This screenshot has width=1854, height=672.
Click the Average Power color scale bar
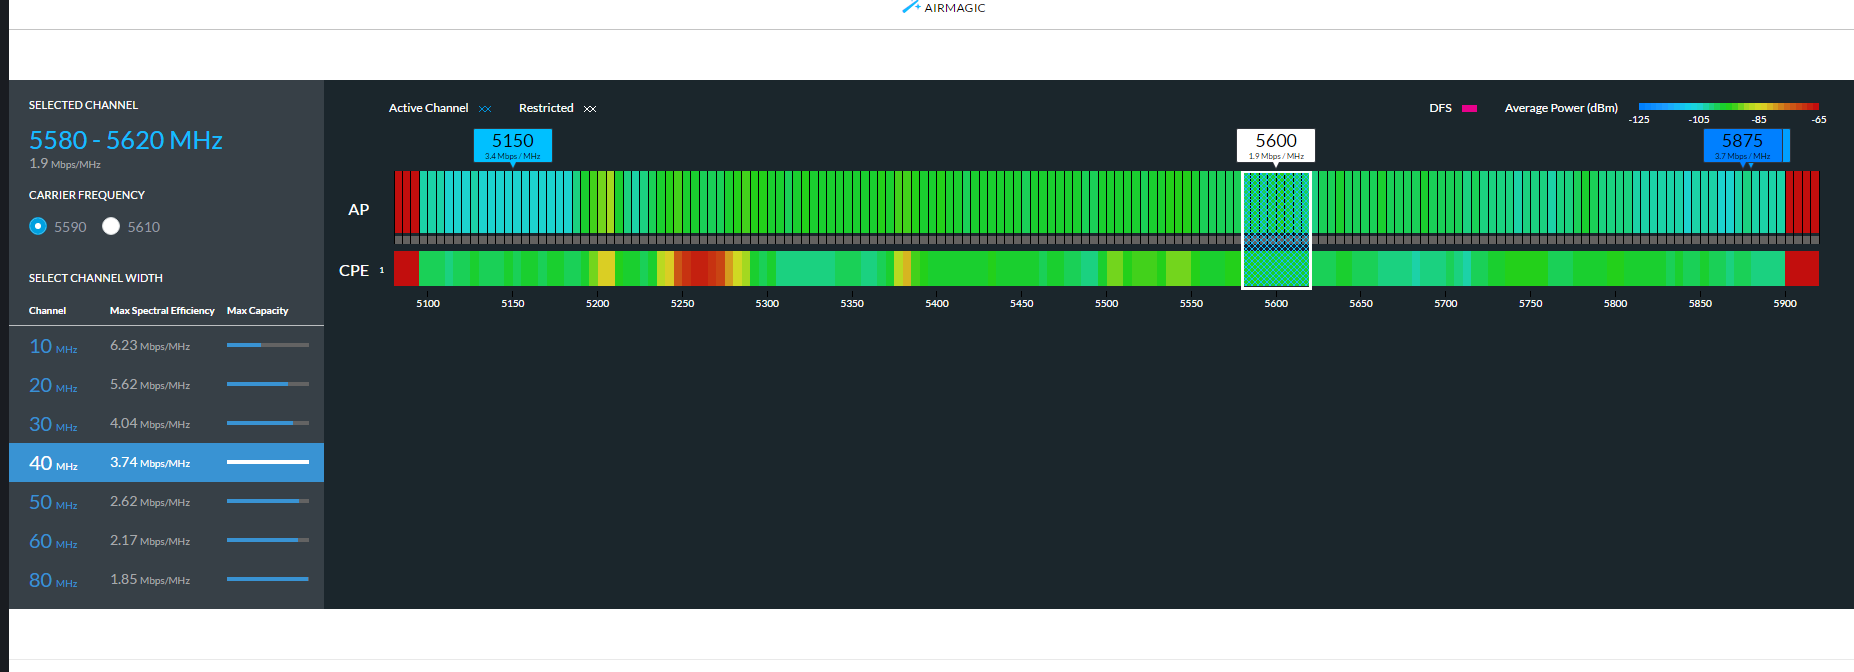click(1727, 106)
